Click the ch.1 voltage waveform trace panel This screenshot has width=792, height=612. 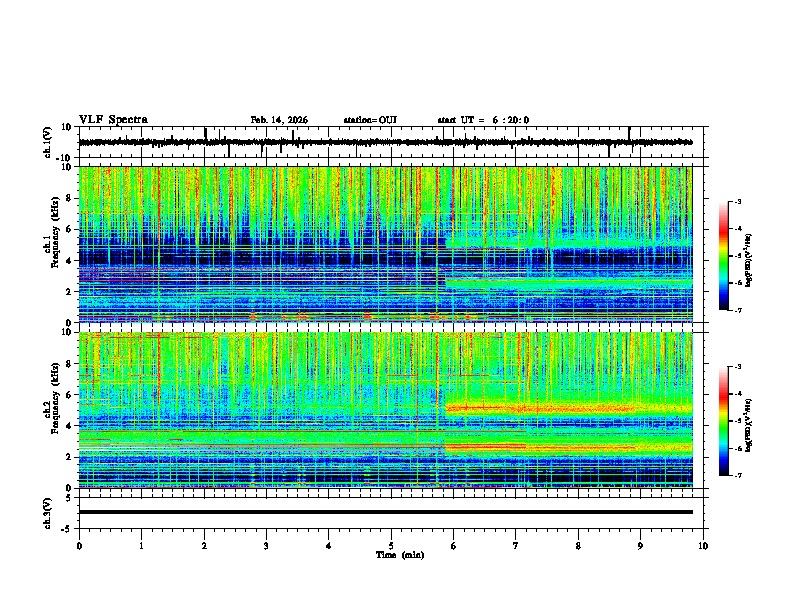click(x=390, y=142)
